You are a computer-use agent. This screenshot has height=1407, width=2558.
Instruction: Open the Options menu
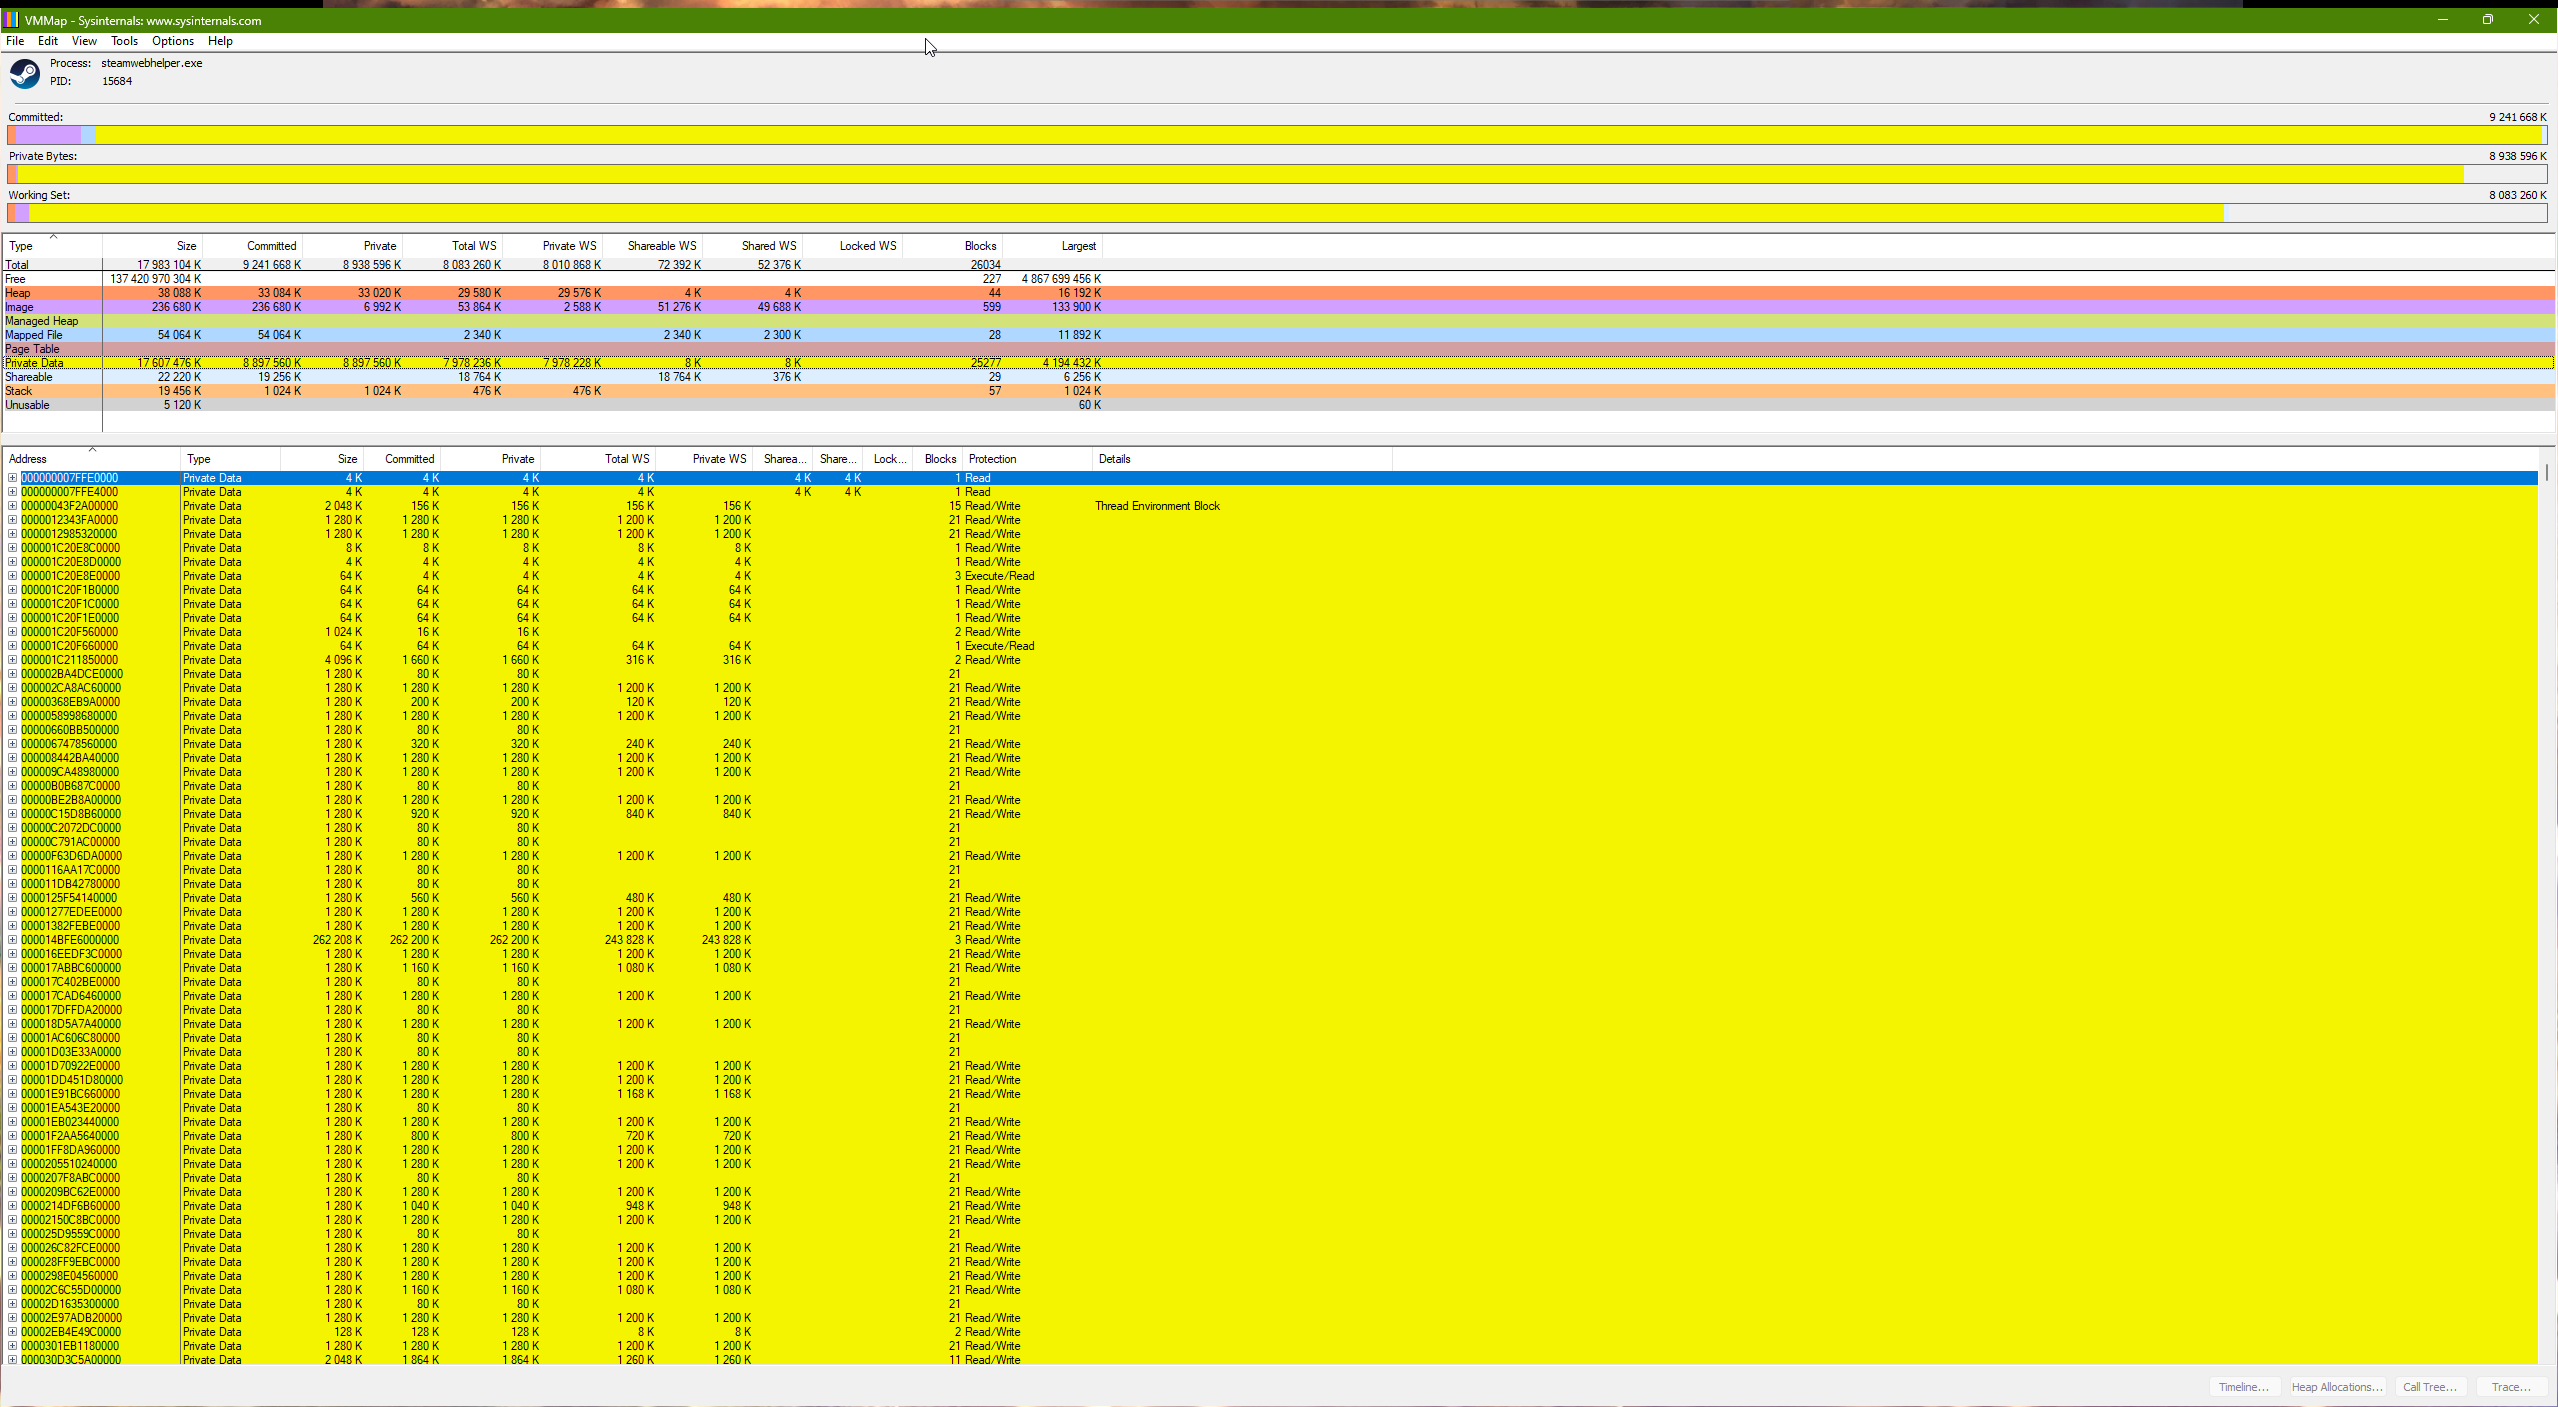click(172, 41)
